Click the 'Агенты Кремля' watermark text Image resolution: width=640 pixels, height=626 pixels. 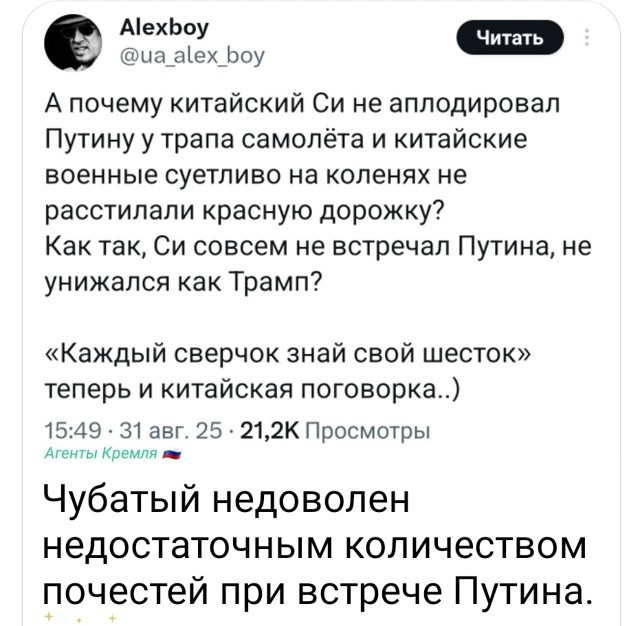[100, 453]
